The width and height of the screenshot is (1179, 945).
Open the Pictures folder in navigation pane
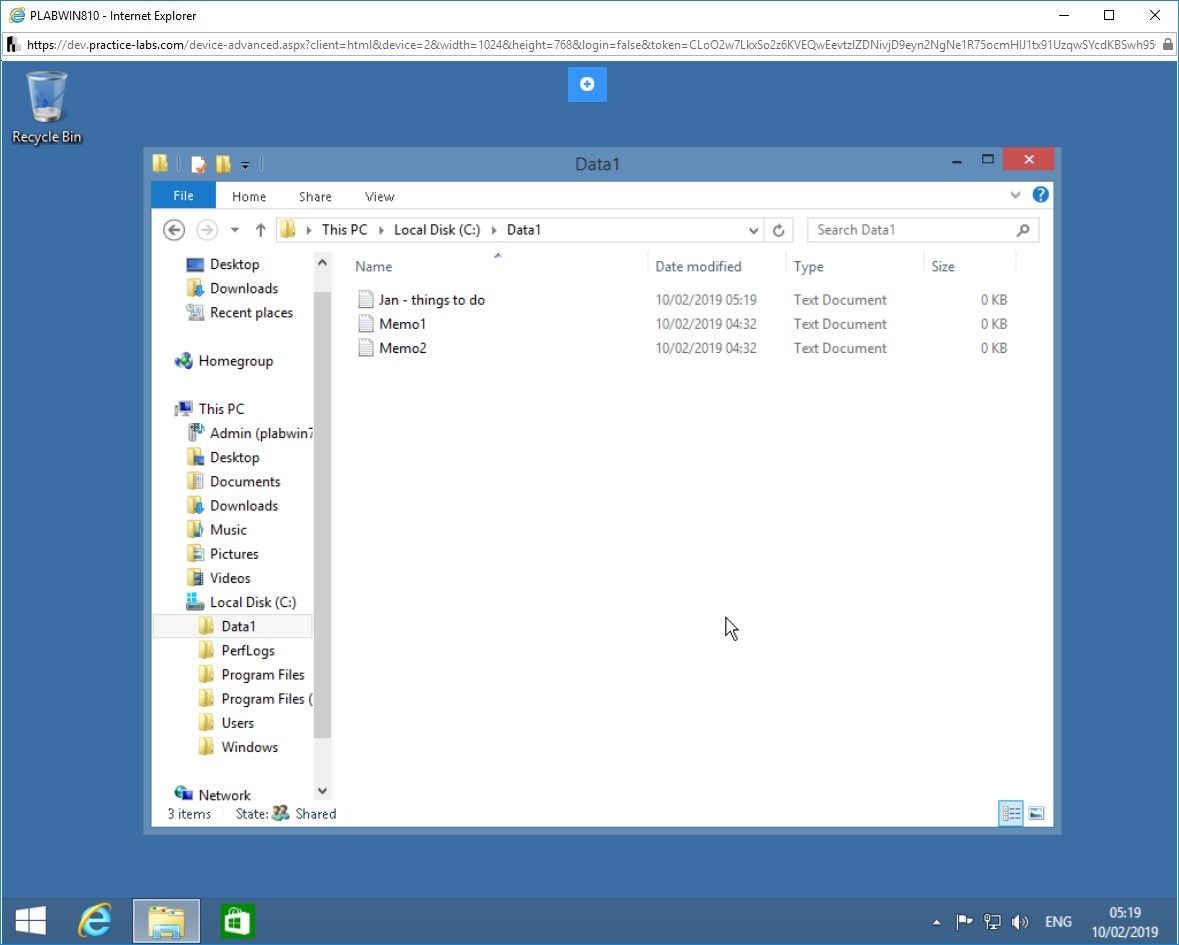234,553
